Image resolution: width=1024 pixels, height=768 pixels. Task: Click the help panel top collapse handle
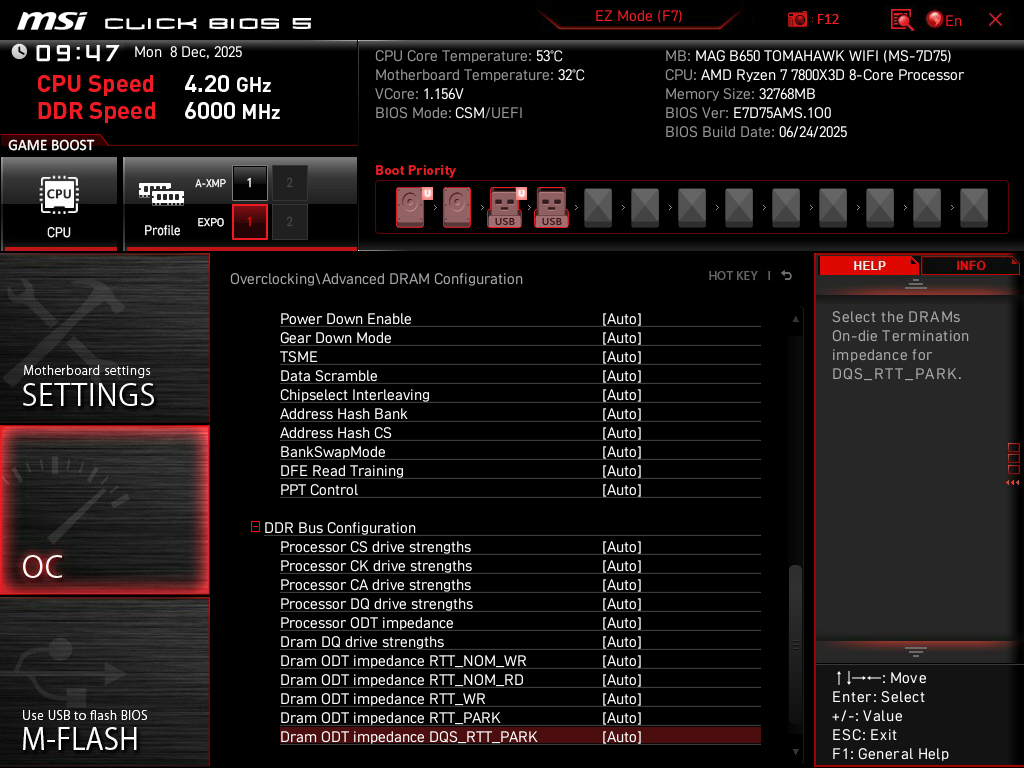(916, 283)
